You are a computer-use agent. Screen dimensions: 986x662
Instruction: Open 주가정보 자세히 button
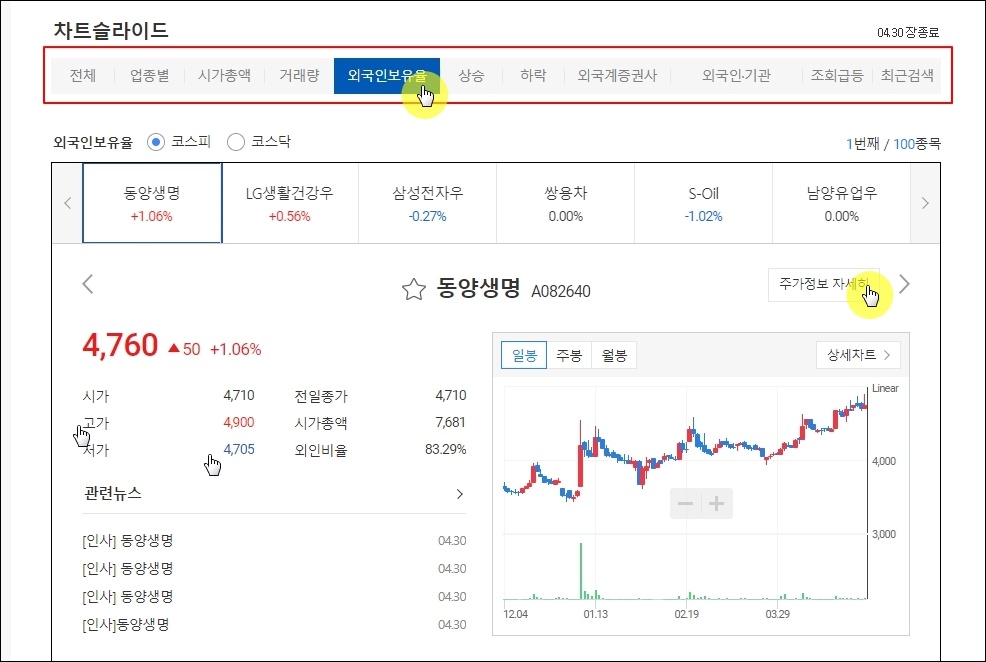coord(824,285)
